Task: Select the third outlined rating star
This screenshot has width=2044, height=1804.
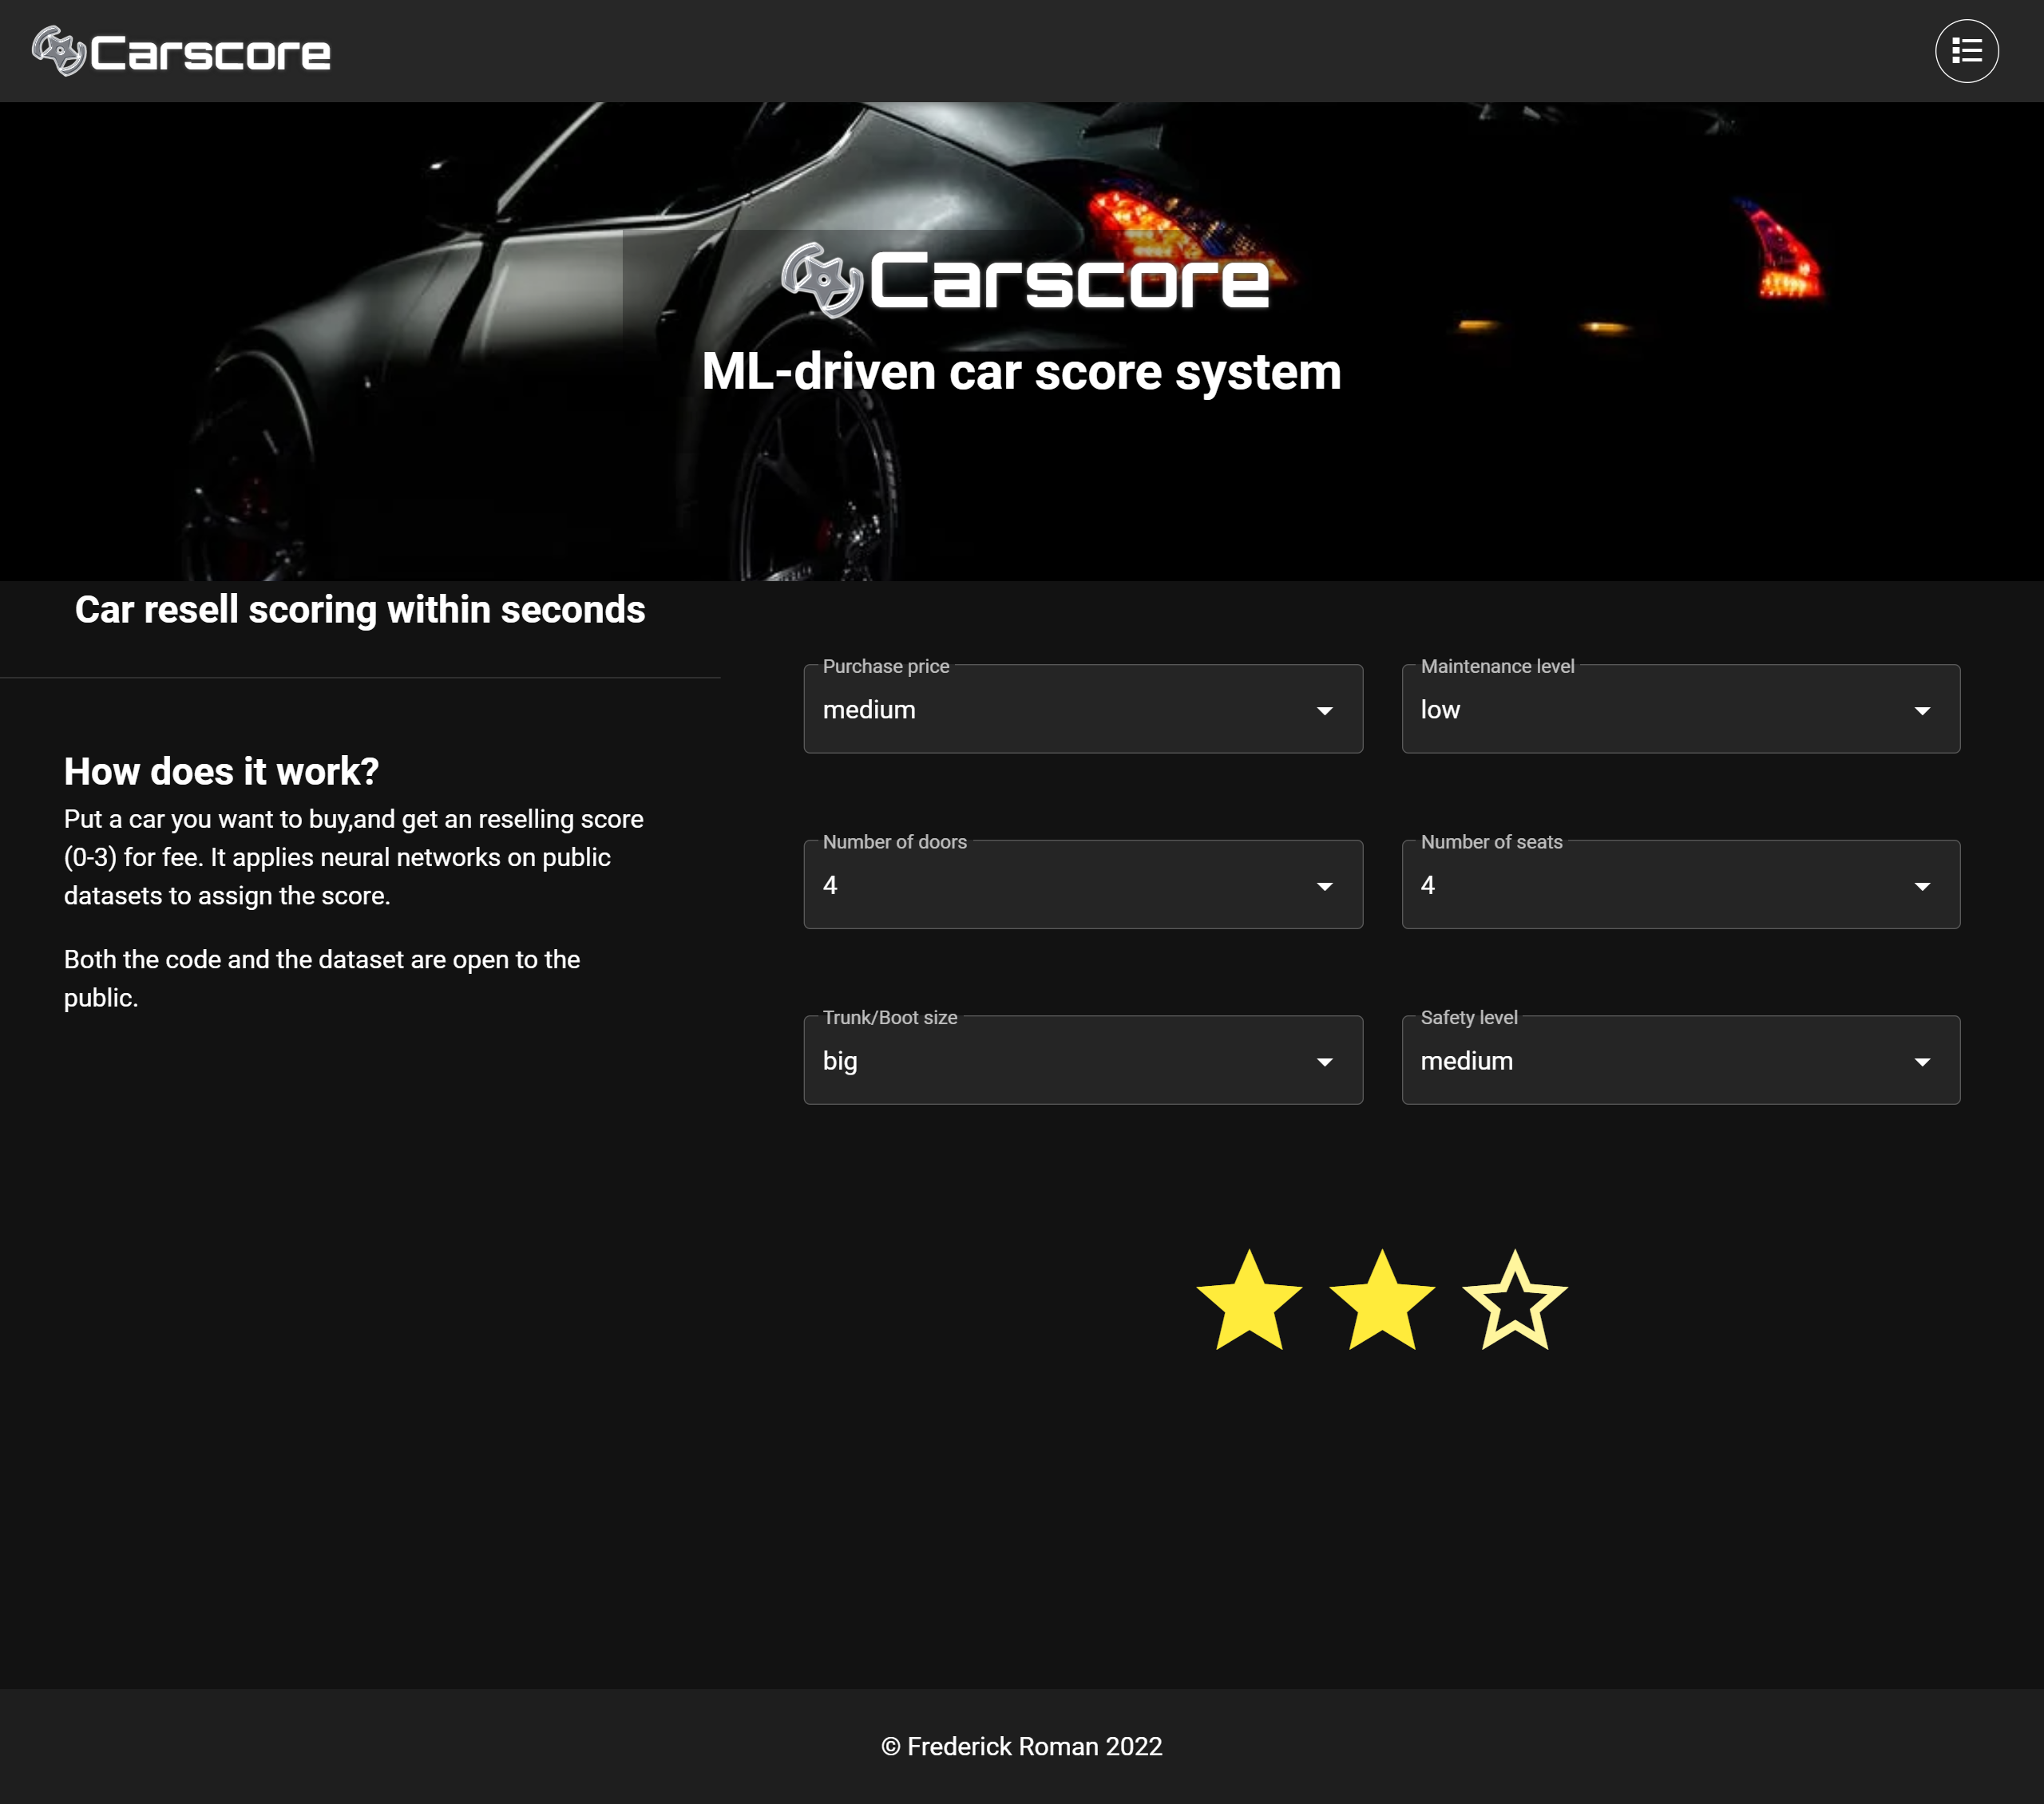Action: [1515, 1300]
